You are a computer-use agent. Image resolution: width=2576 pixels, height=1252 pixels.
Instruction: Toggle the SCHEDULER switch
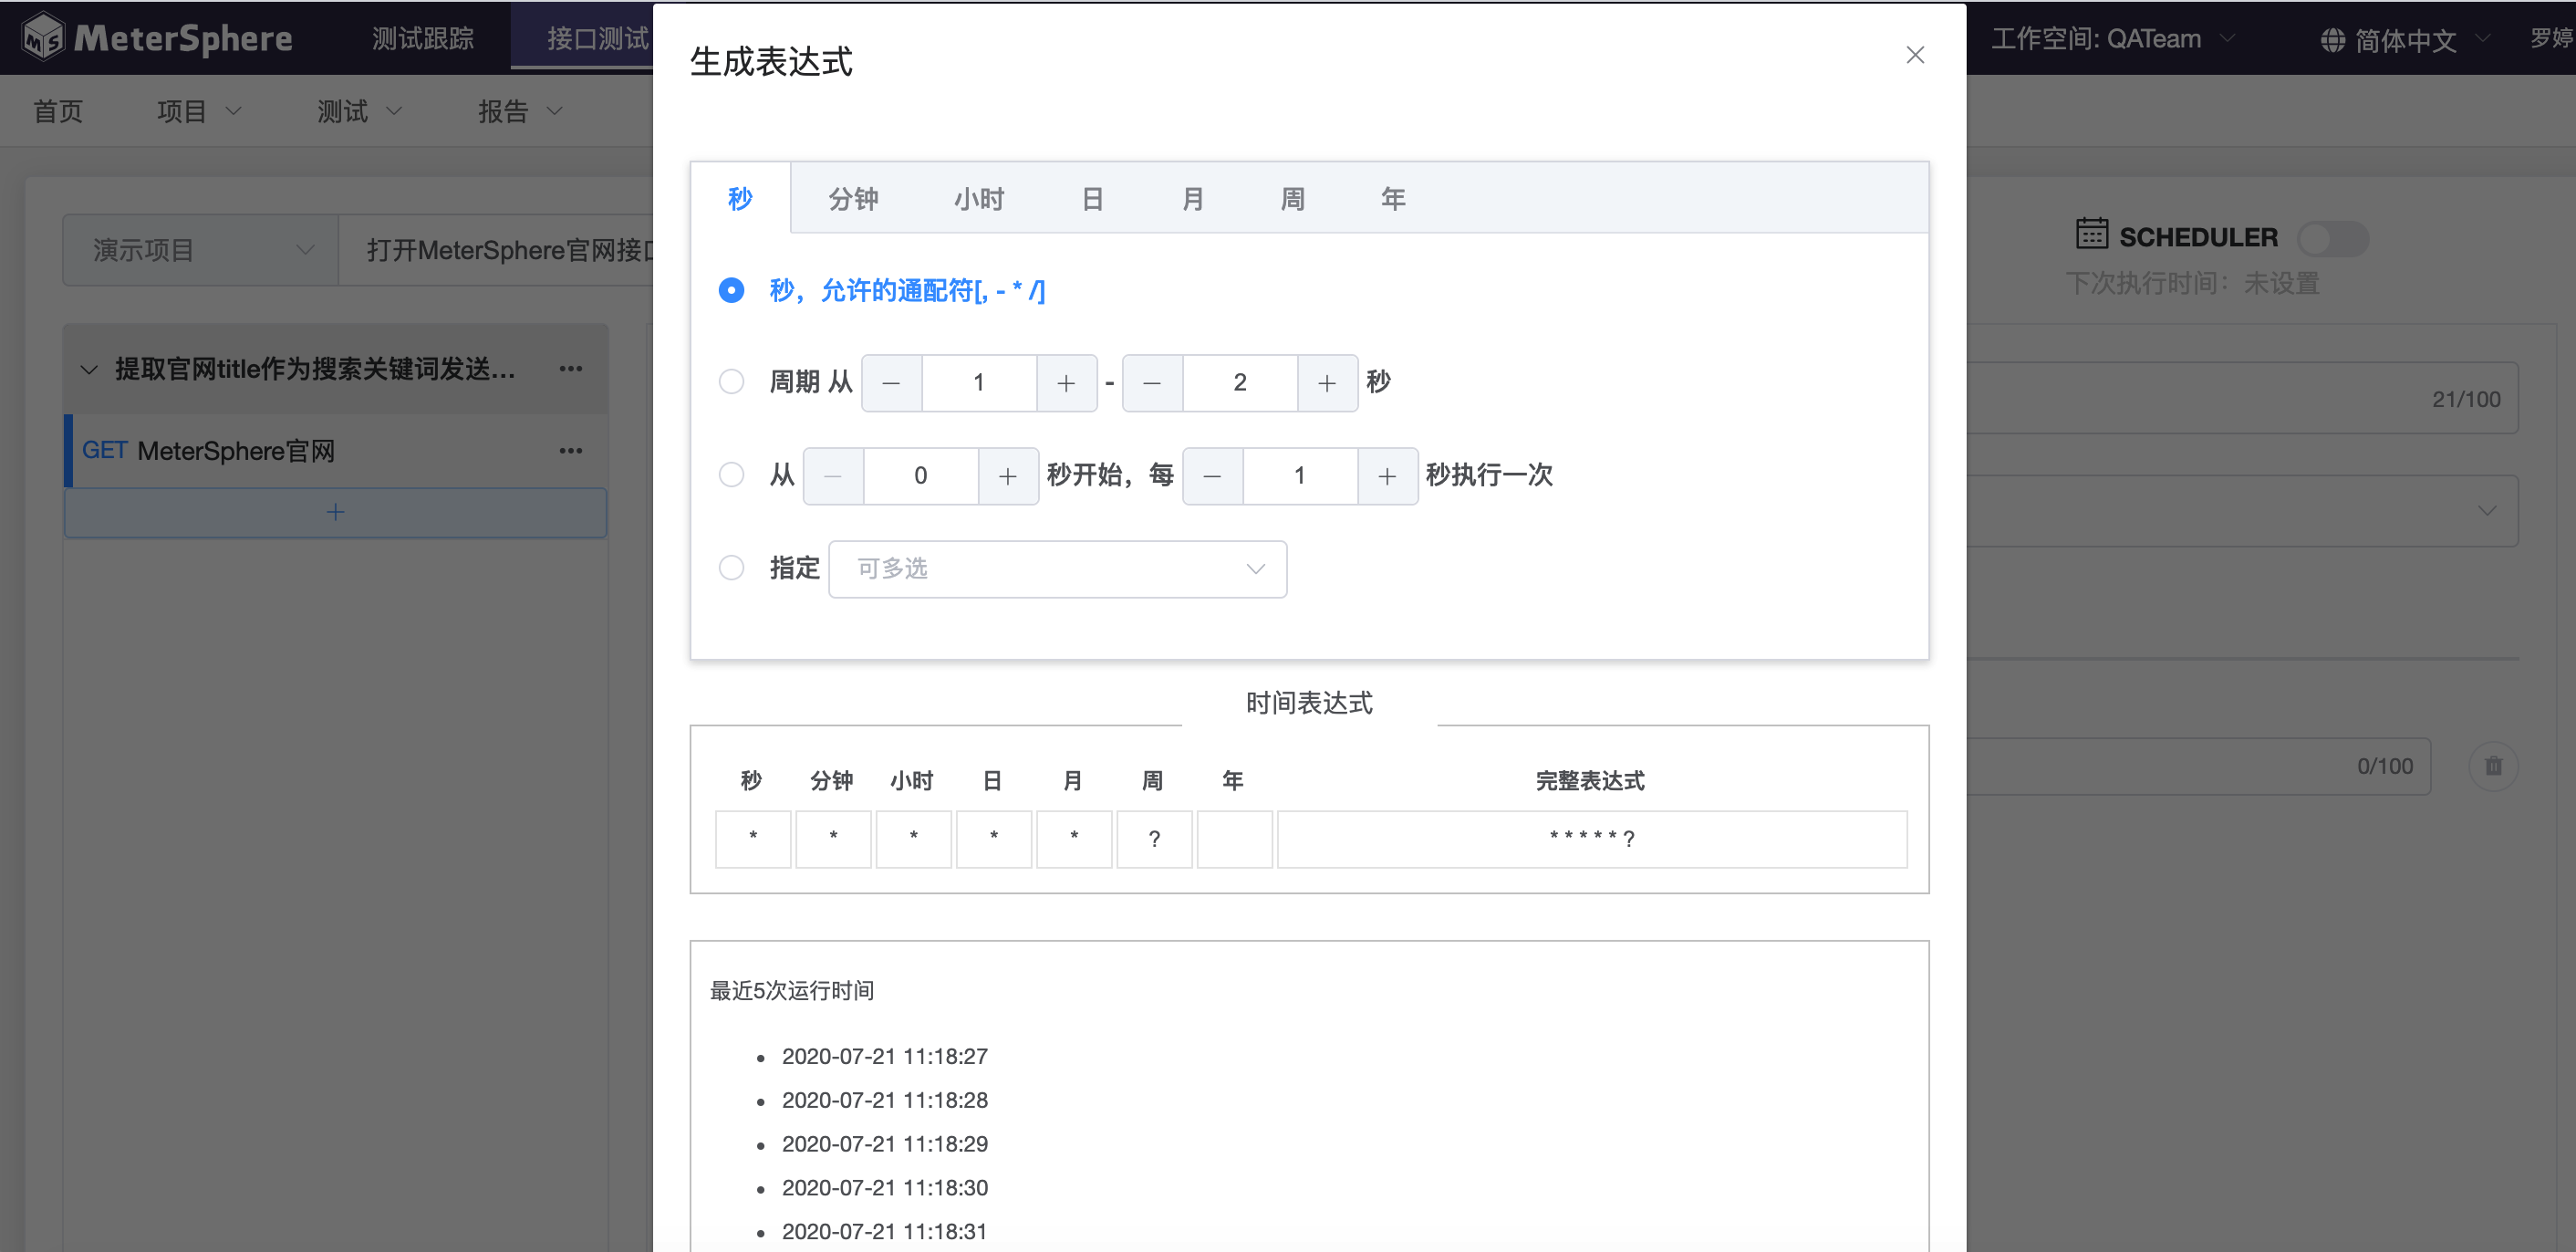pos(2332,238)
